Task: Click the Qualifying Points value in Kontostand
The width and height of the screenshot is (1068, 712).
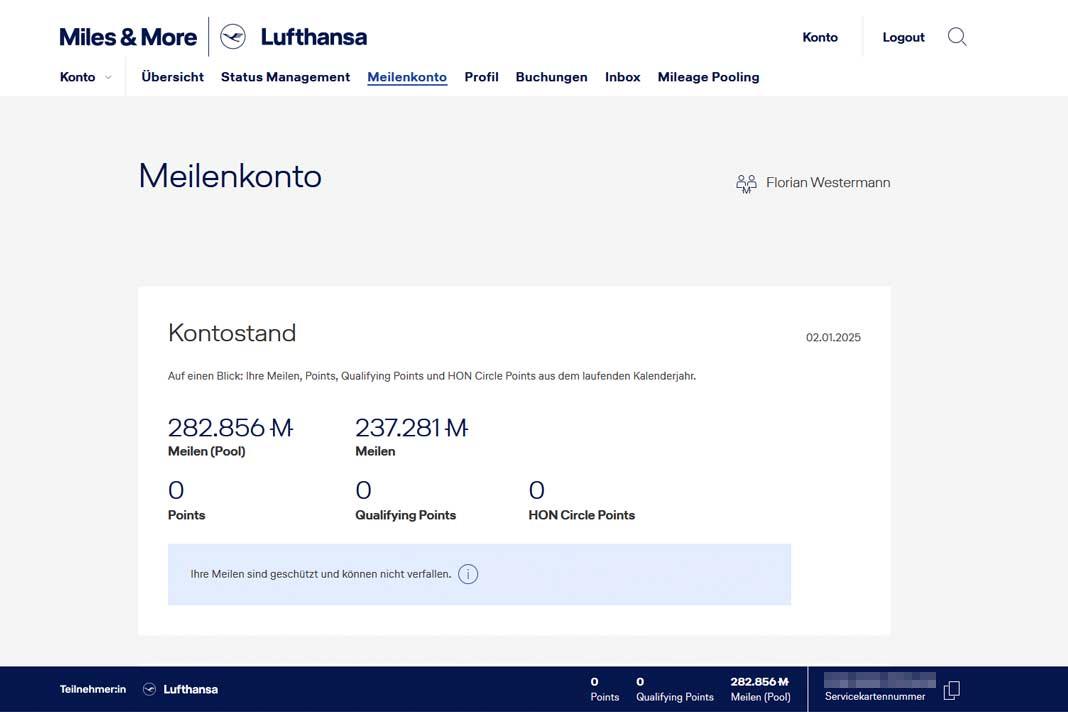Action: point(364,491)
